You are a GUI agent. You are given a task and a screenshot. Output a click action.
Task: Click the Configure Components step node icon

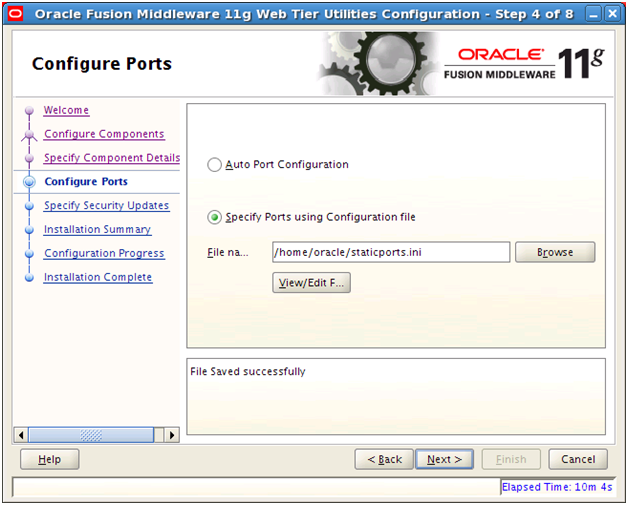(x=29, y=135)
